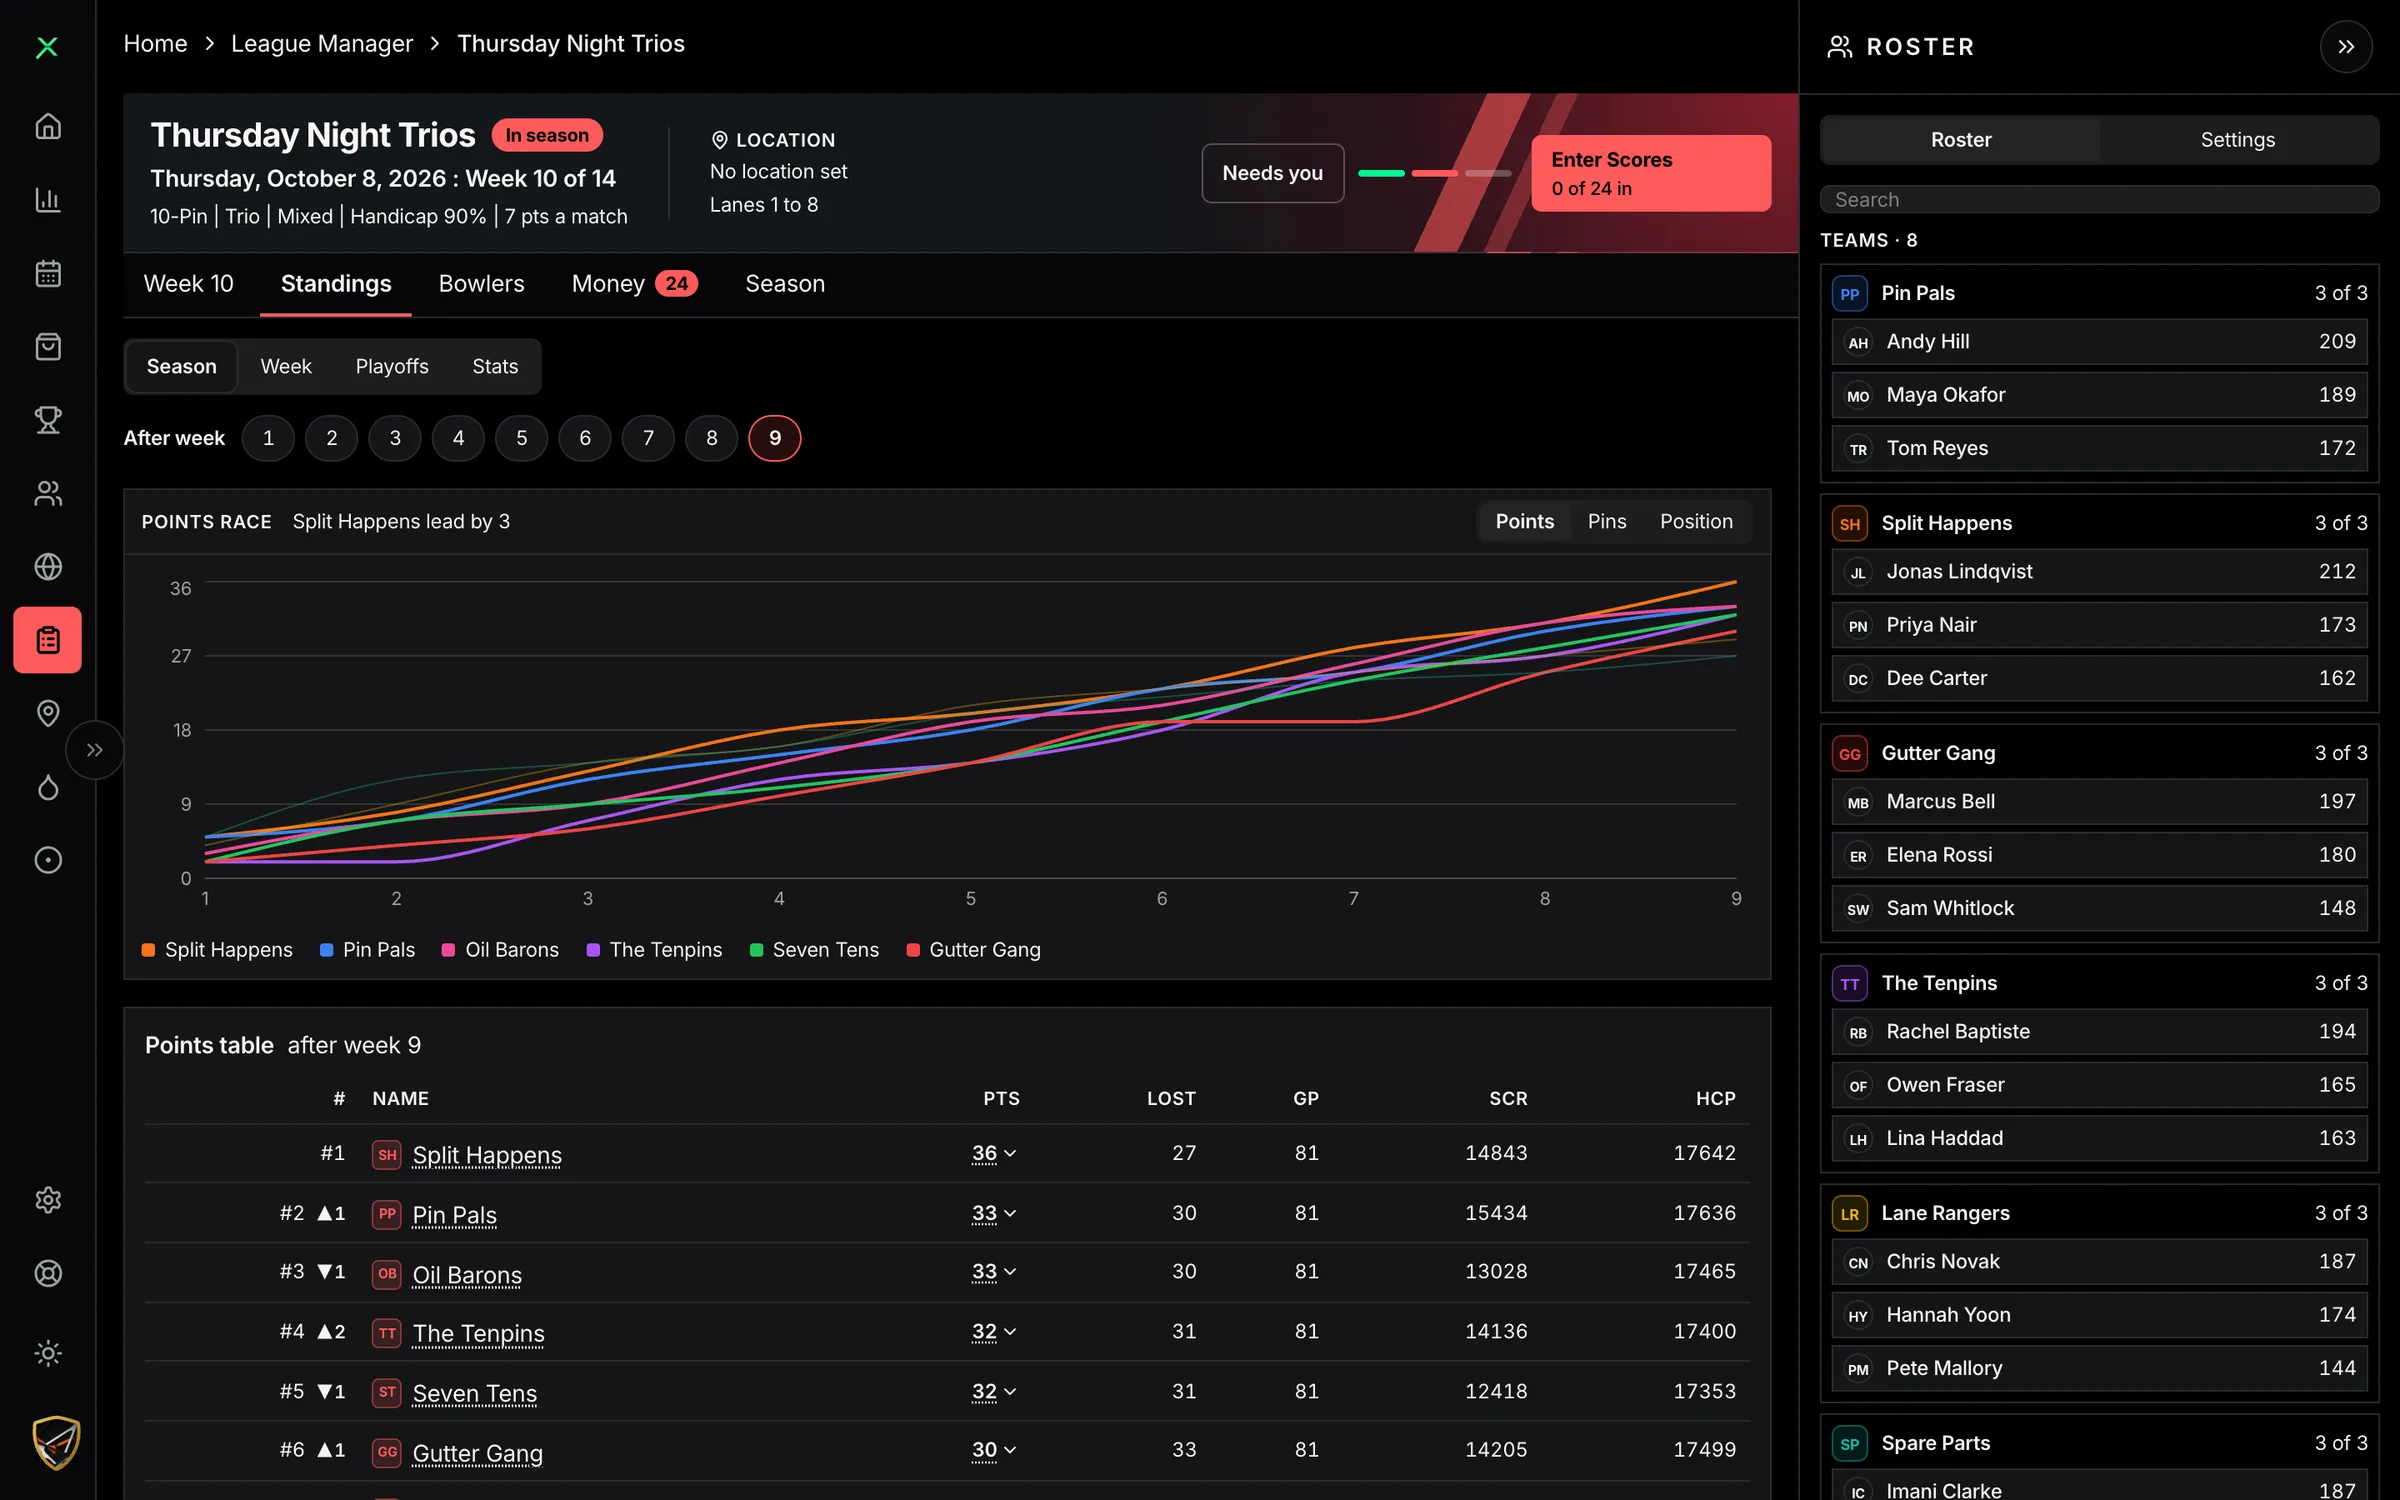This screenshot has height=1500, width=2400.
Task: Toggle Seven Tens green legend swatch
Action: [x=756, y=950]
